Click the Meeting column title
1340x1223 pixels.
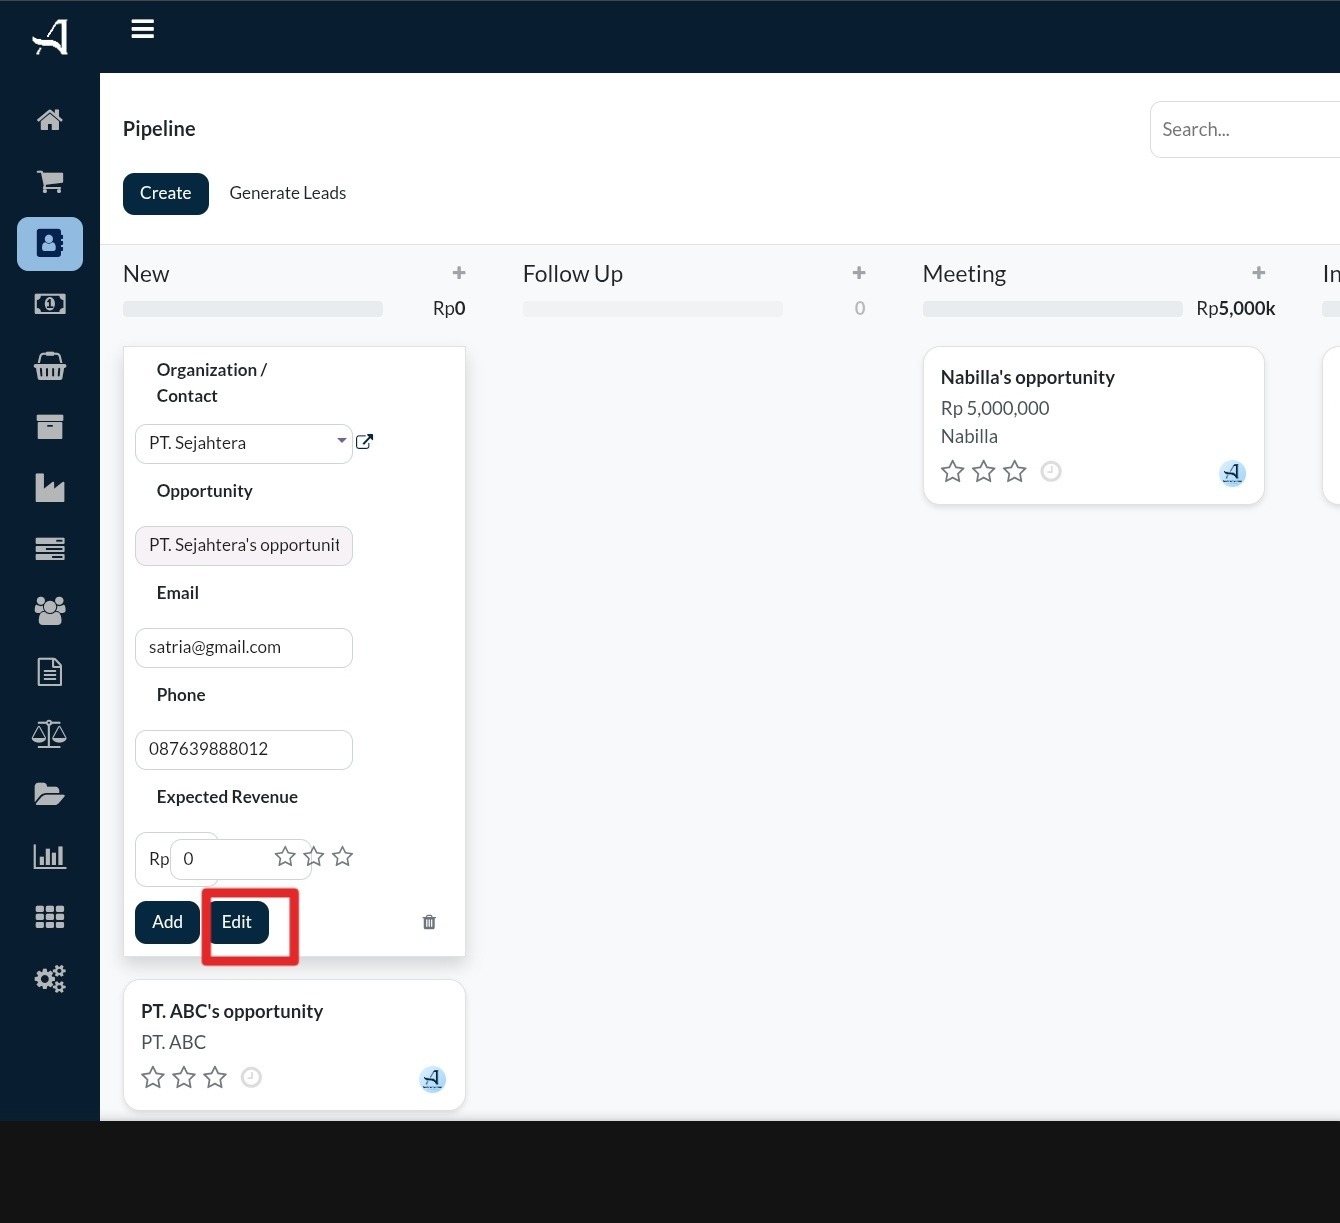(964, 274)
